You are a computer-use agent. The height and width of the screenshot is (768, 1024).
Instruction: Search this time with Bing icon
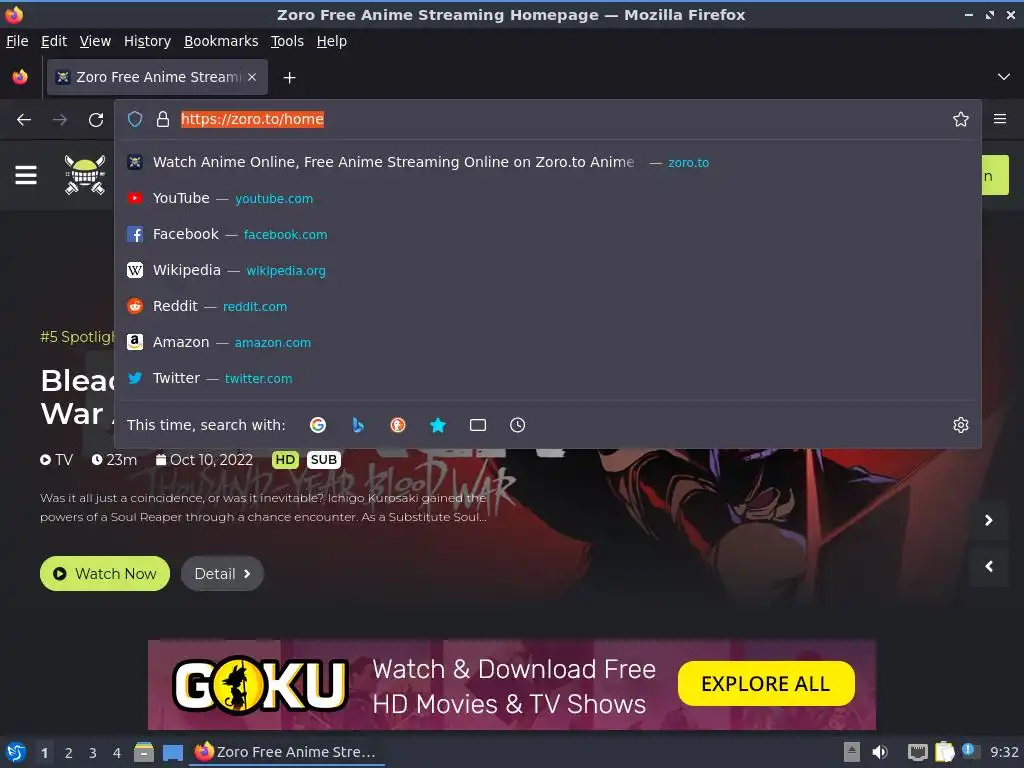(358, 425)
